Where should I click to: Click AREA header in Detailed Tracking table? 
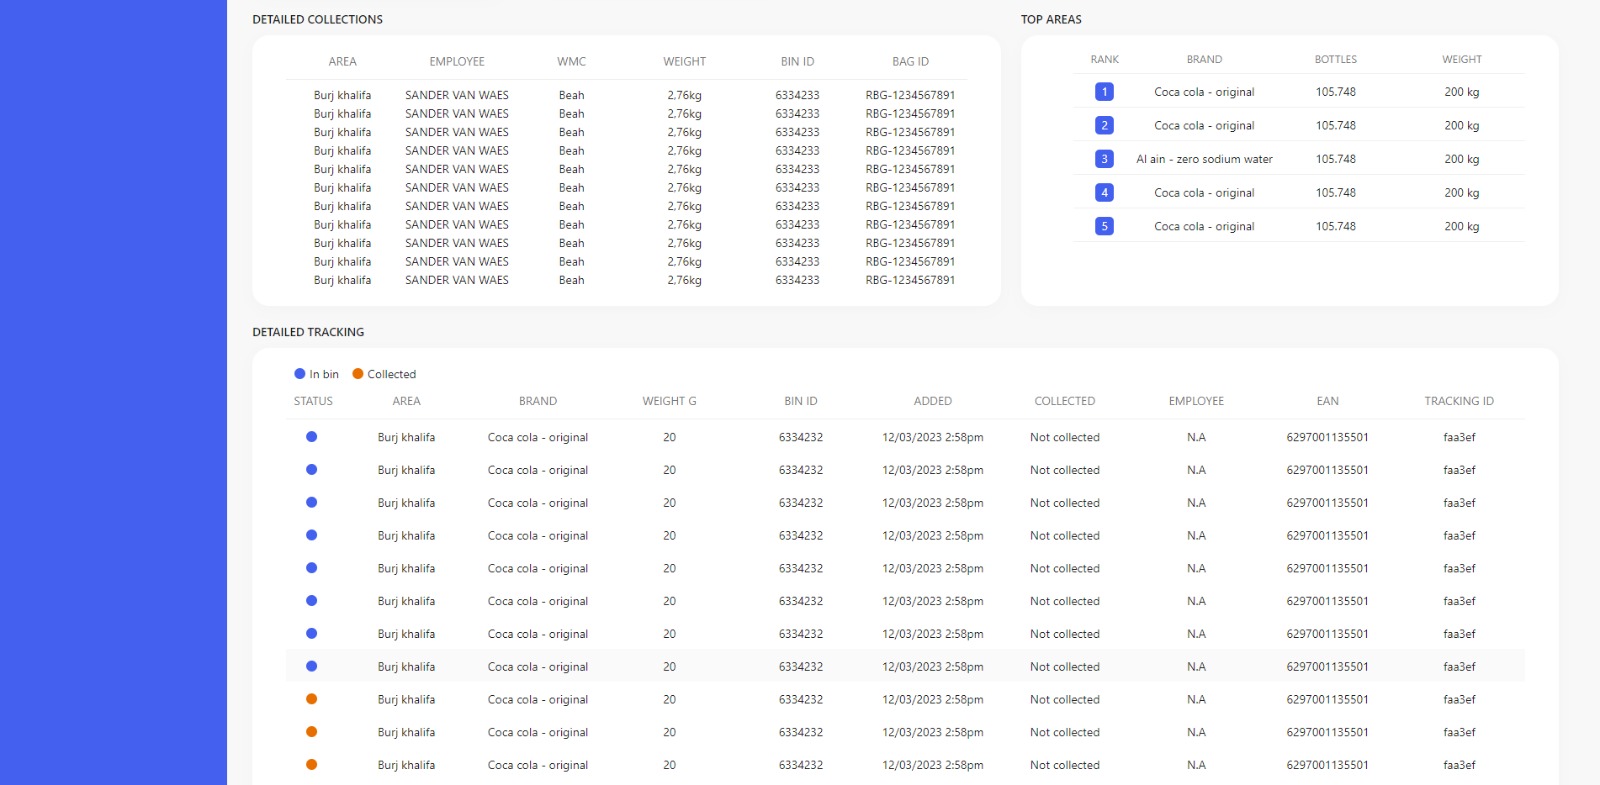(x=406, y=401)
